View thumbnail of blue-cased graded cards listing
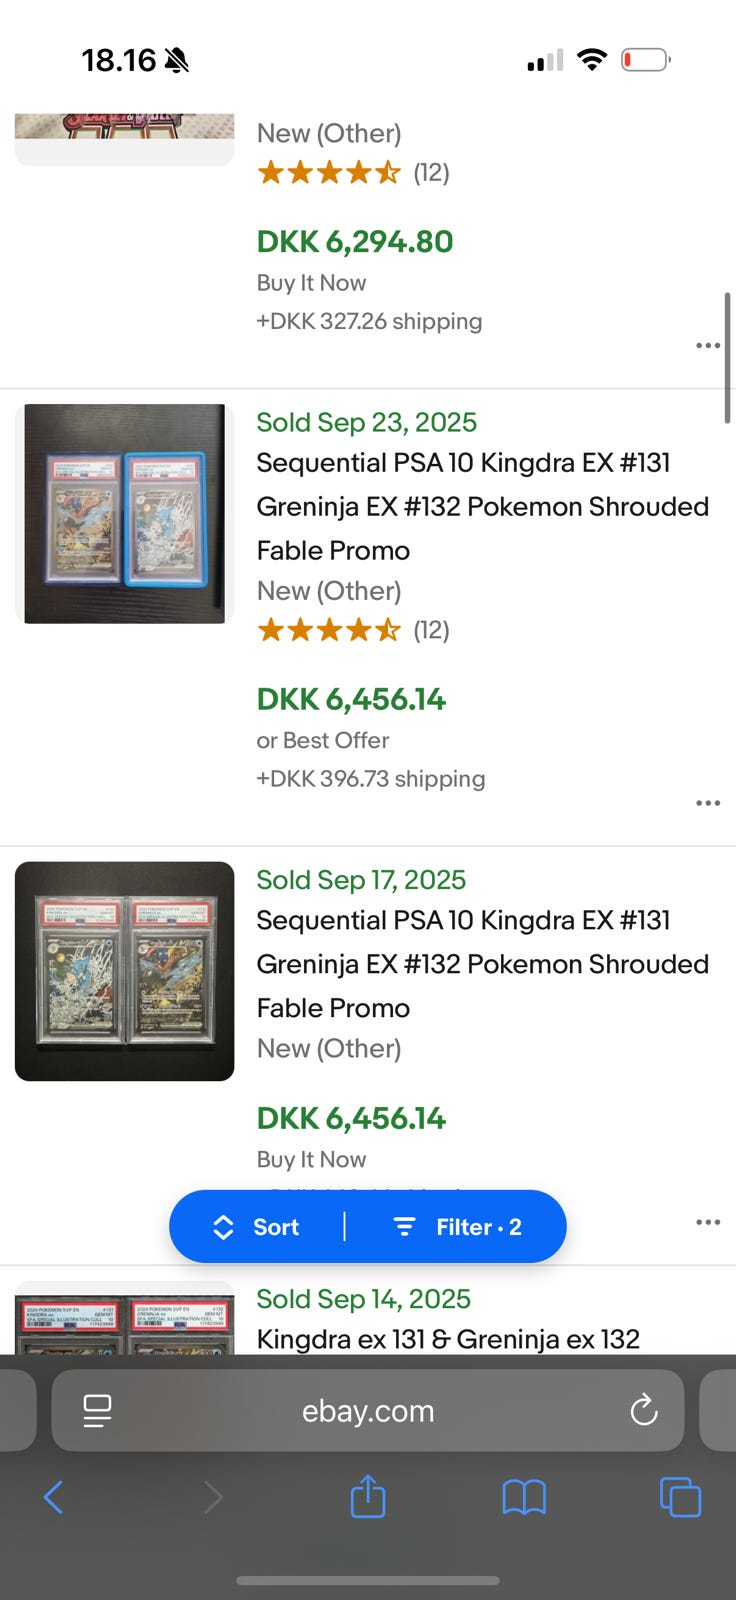 [x=125, y=514]
